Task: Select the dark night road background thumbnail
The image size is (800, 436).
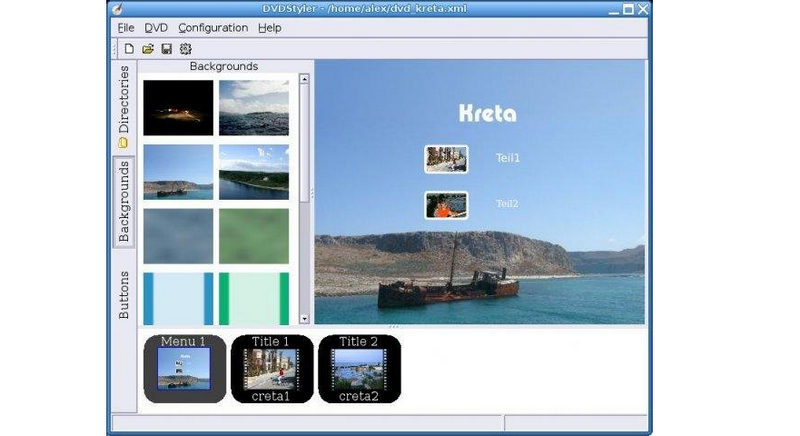Action: click(178, 108)
